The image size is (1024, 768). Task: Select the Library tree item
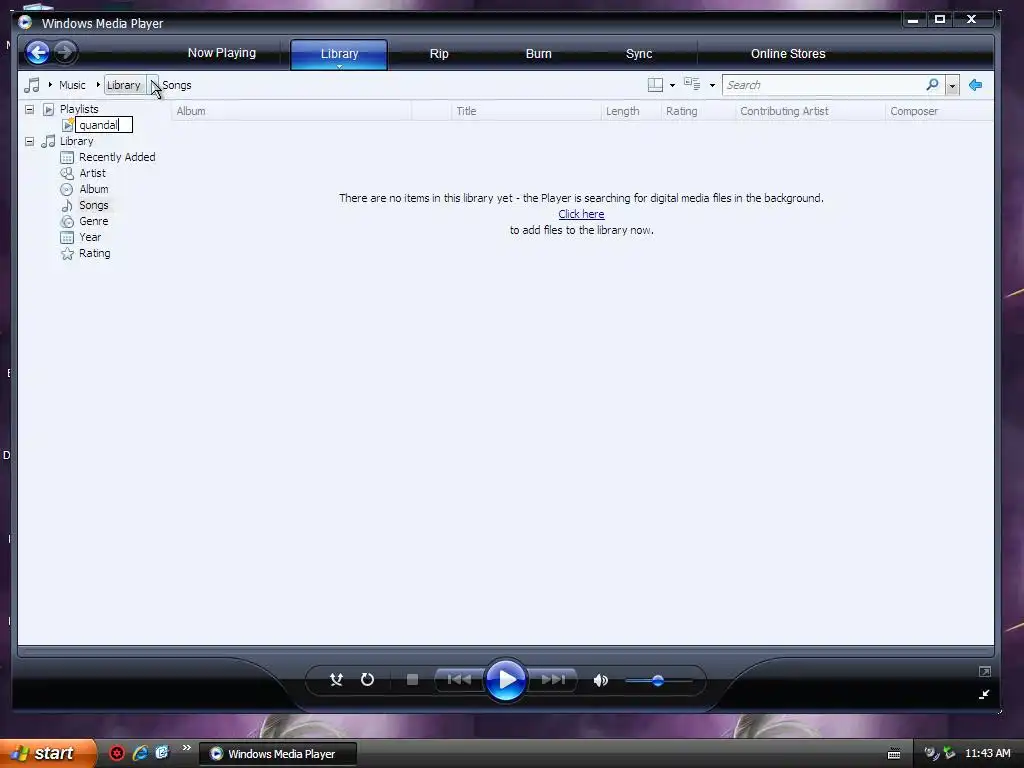click(x=76, y=141)
